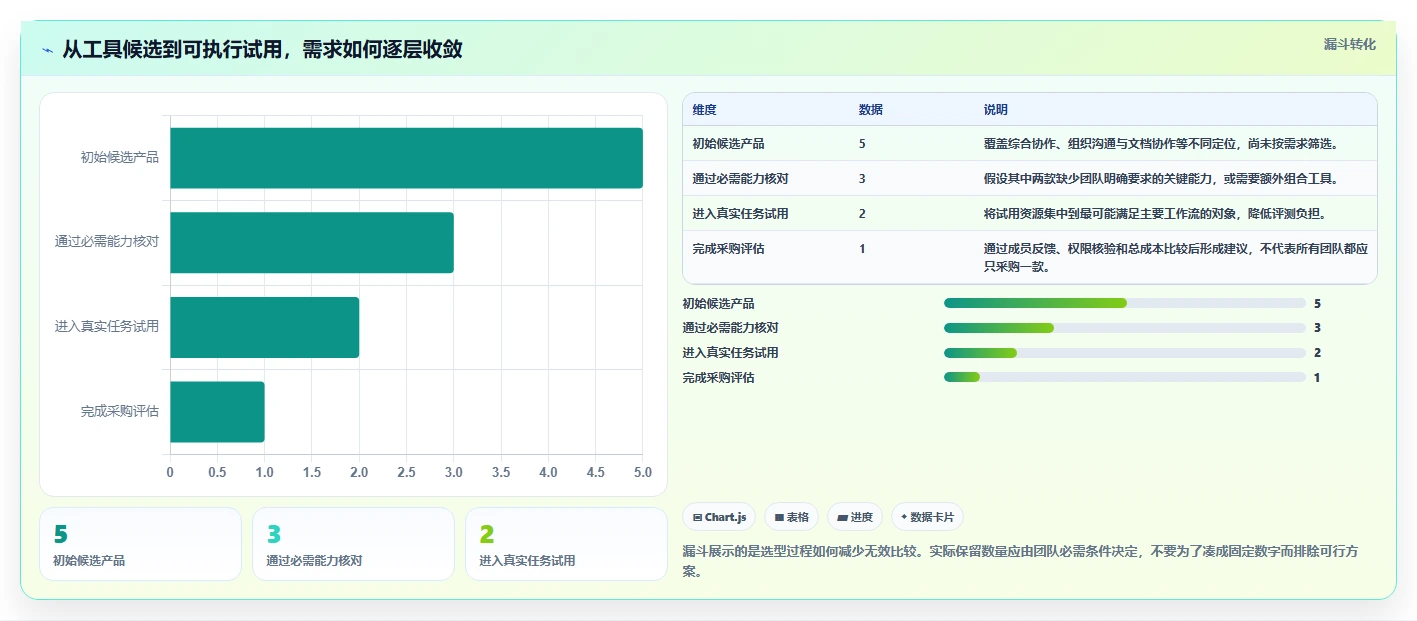The image size is (1417, 621).
Task: Select the 进度 chip
Action: (x=855, y=517)
